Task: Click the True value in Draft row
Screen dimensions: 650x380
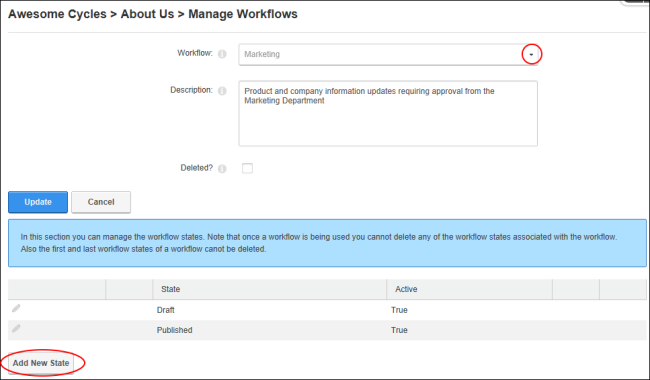Action: pos(399,310)
